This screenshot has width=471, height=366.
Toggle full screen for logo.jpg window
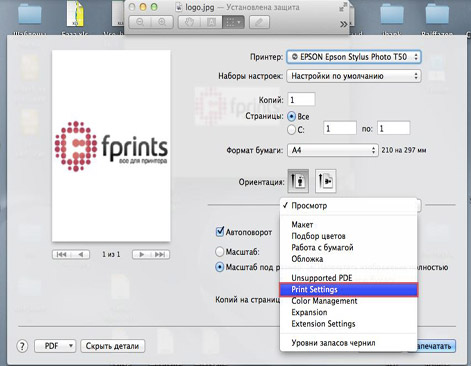[x=343, y=7]
